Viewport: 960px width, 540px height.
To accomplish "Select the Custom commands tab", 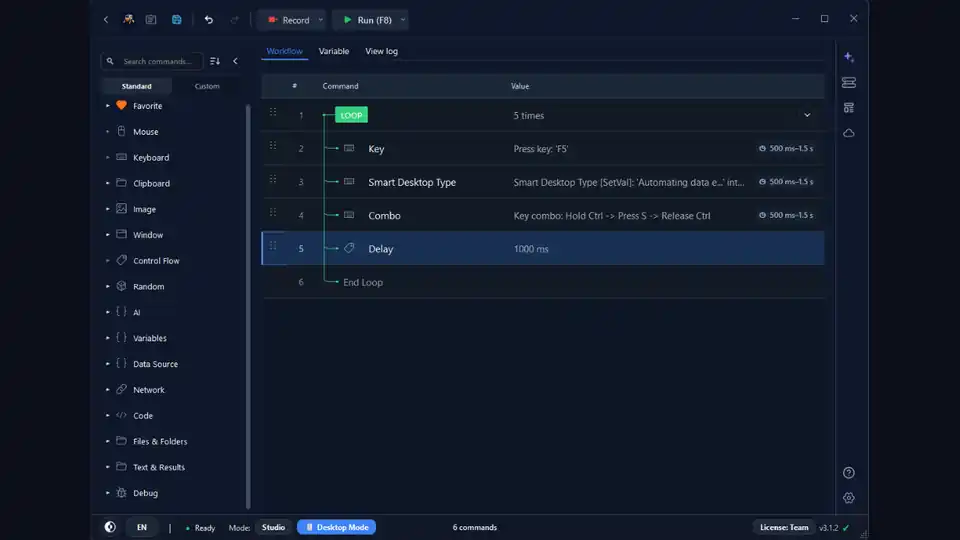I will tap(207, 86).
